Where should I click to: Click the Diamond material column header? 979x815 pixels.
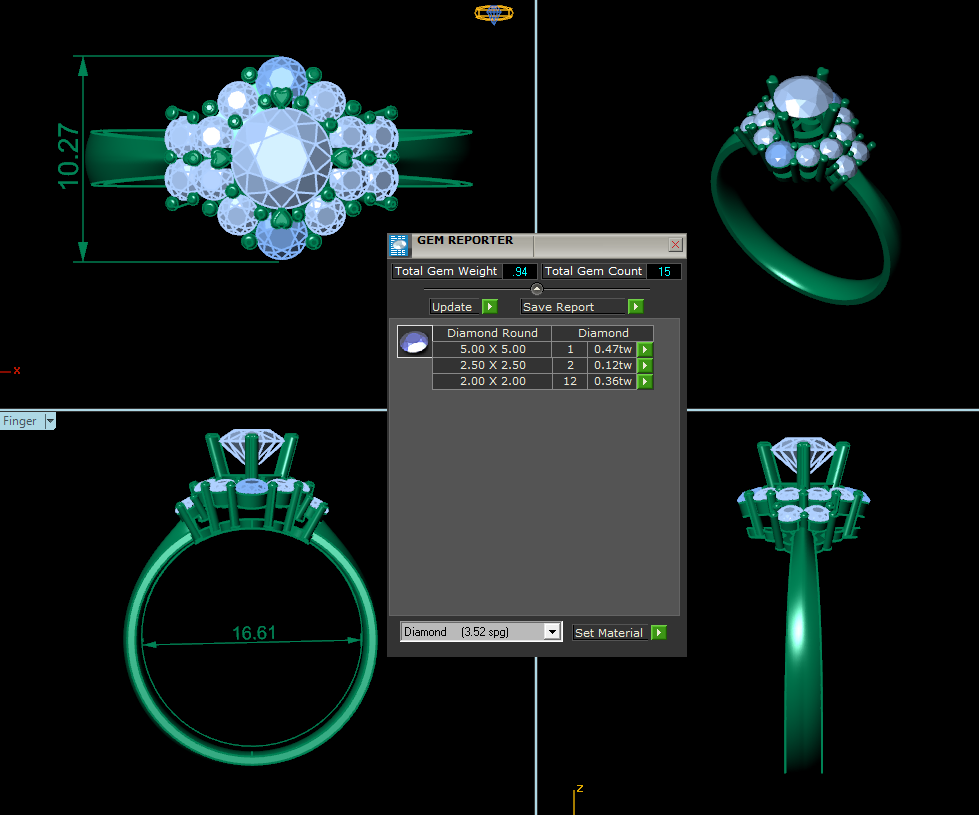[603, 333]
